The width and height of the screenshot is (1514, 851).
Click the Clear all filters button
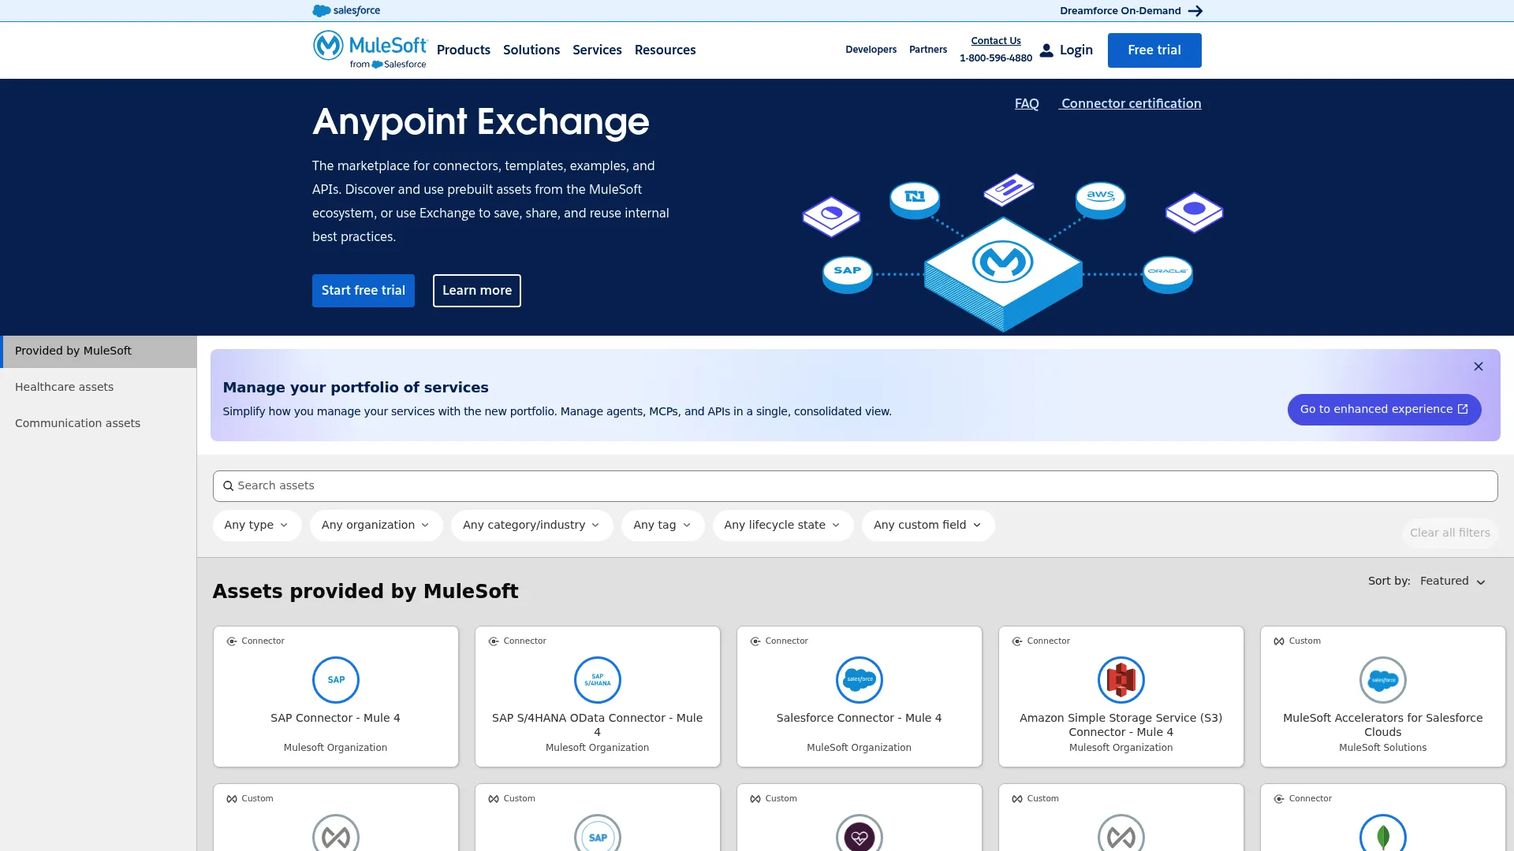1450,533
